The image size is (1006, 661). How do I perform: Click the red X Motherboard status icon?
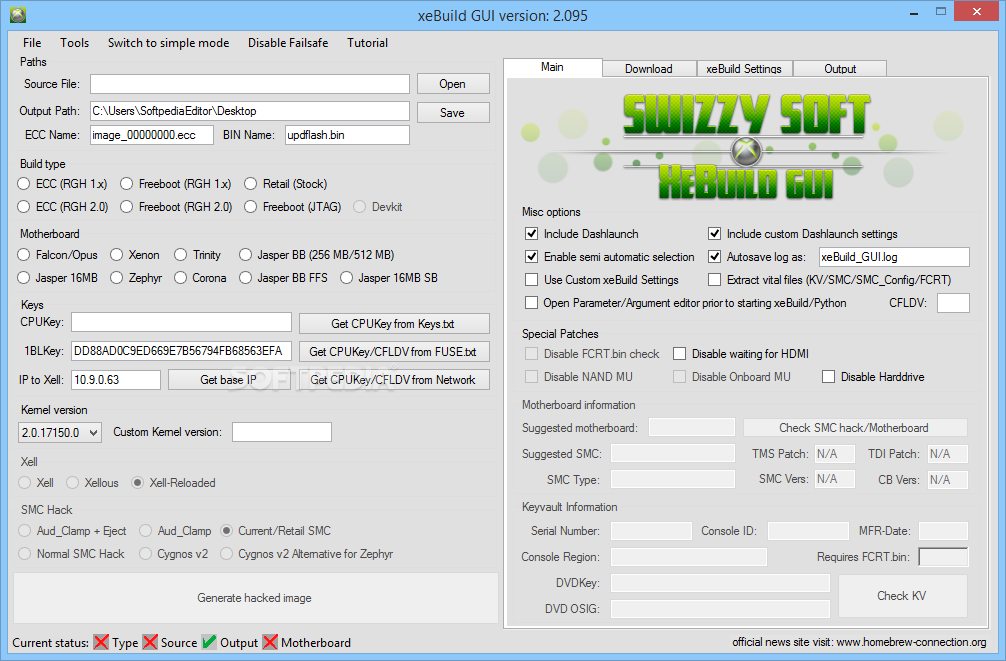[x=270, y=642]
